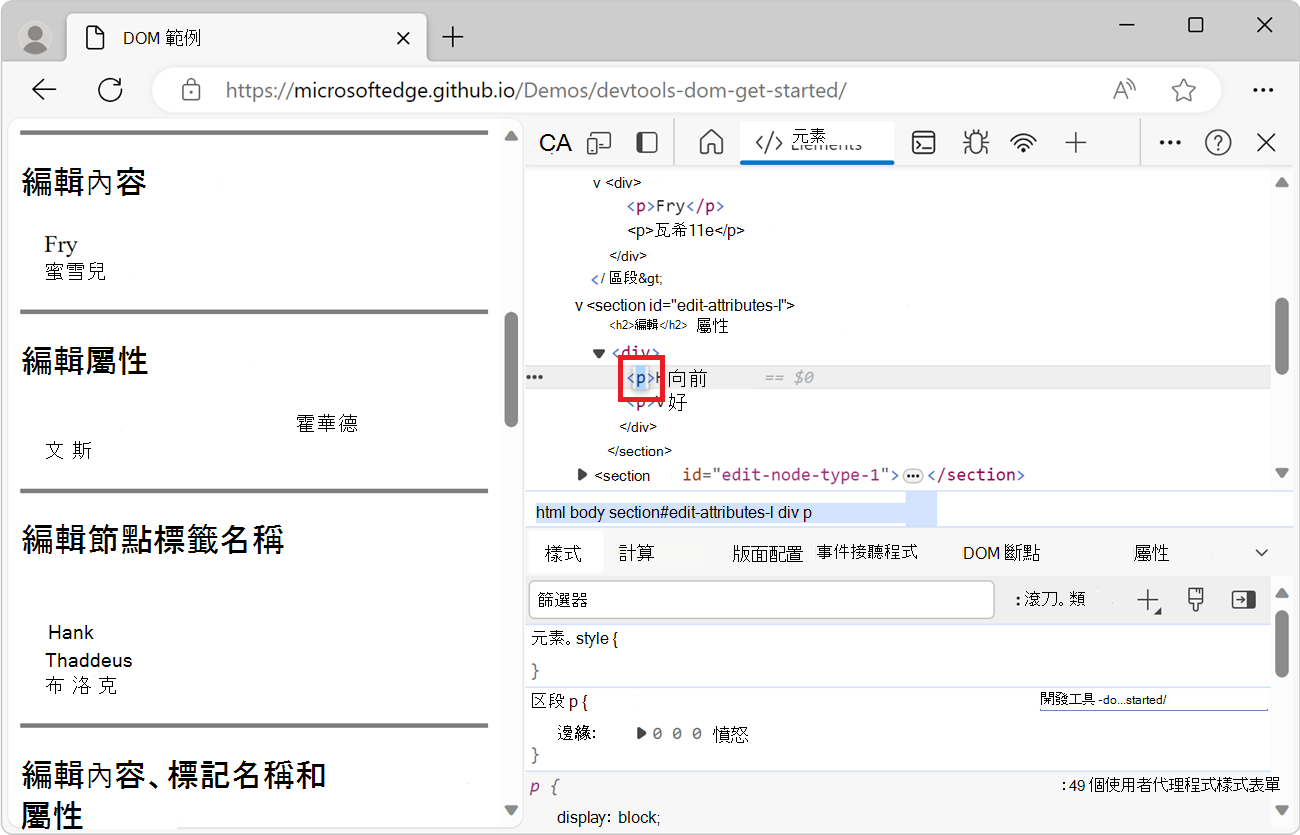The height and width of the screenshot is (835, 1300).
Task: Click the favorites star in address bar
Action: (x=1183, y=89)
